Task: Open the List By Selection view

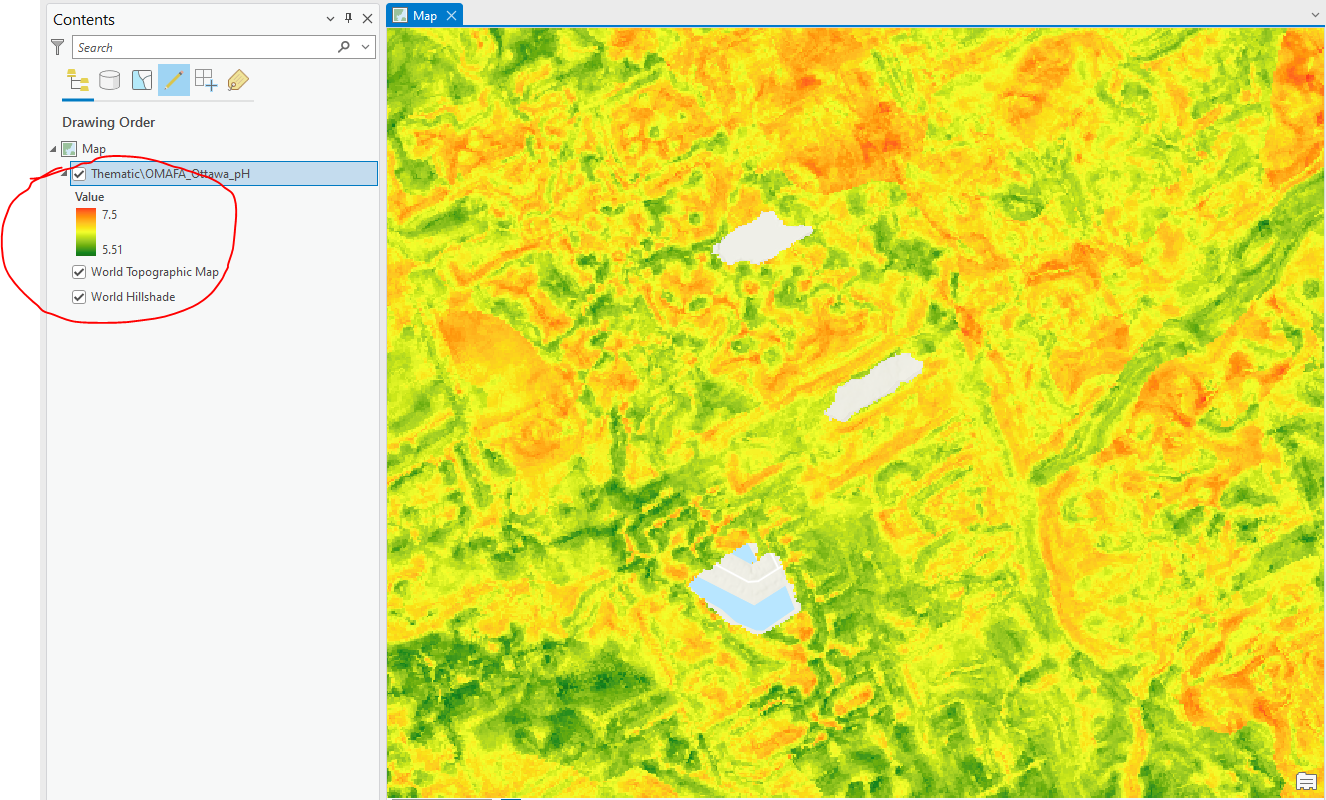Action: [141, 80]
